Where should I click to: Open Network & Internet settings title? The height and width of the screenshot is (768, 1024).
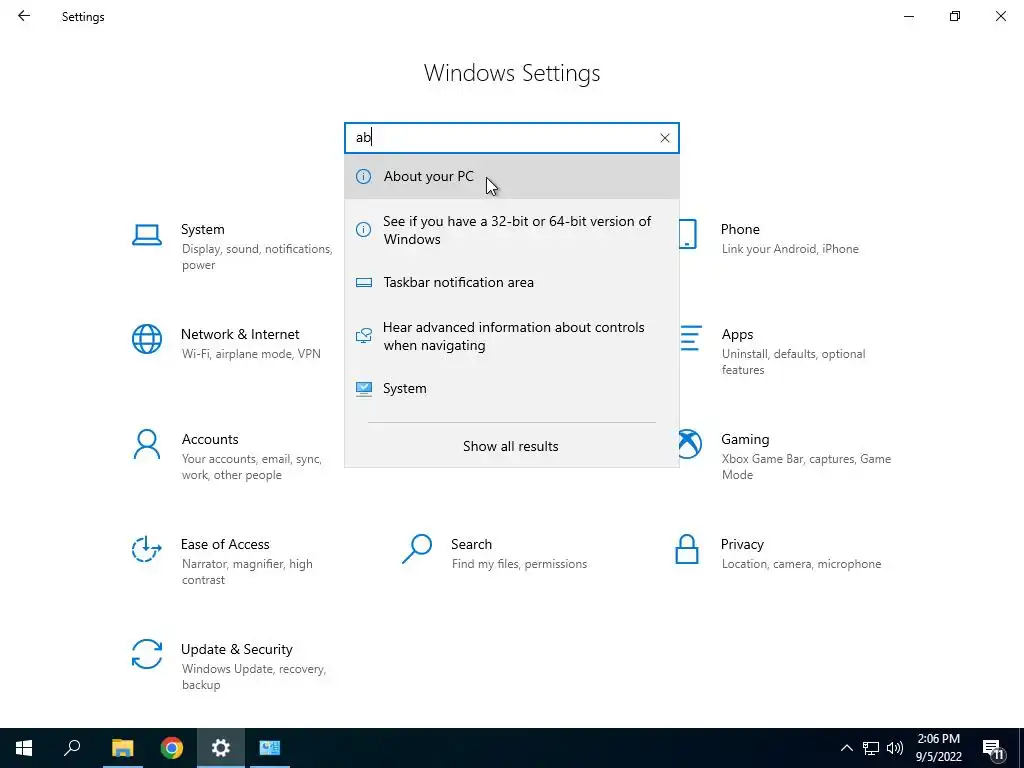[x=240, y=334]
